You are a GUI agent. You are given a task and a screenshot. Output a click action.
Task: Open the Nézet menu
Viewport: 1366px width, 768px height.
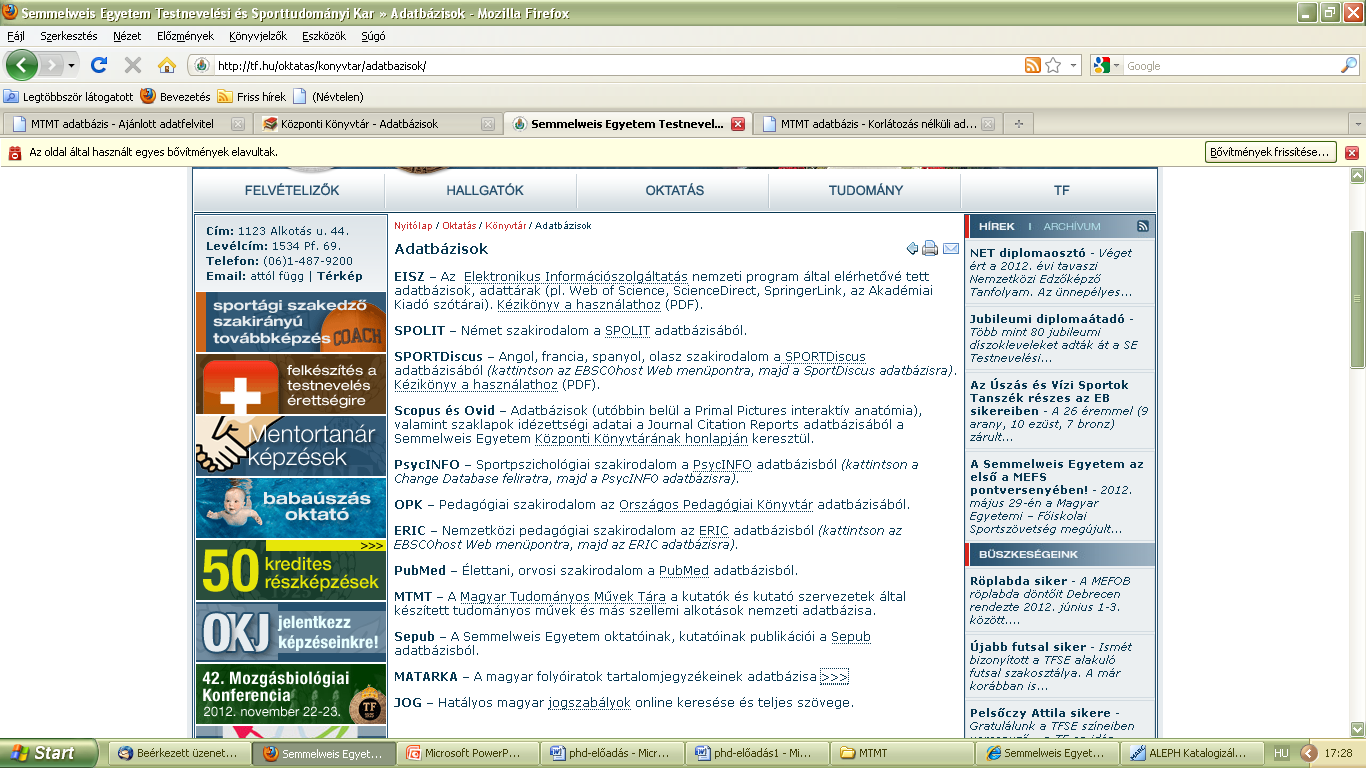tap(127, 35)
